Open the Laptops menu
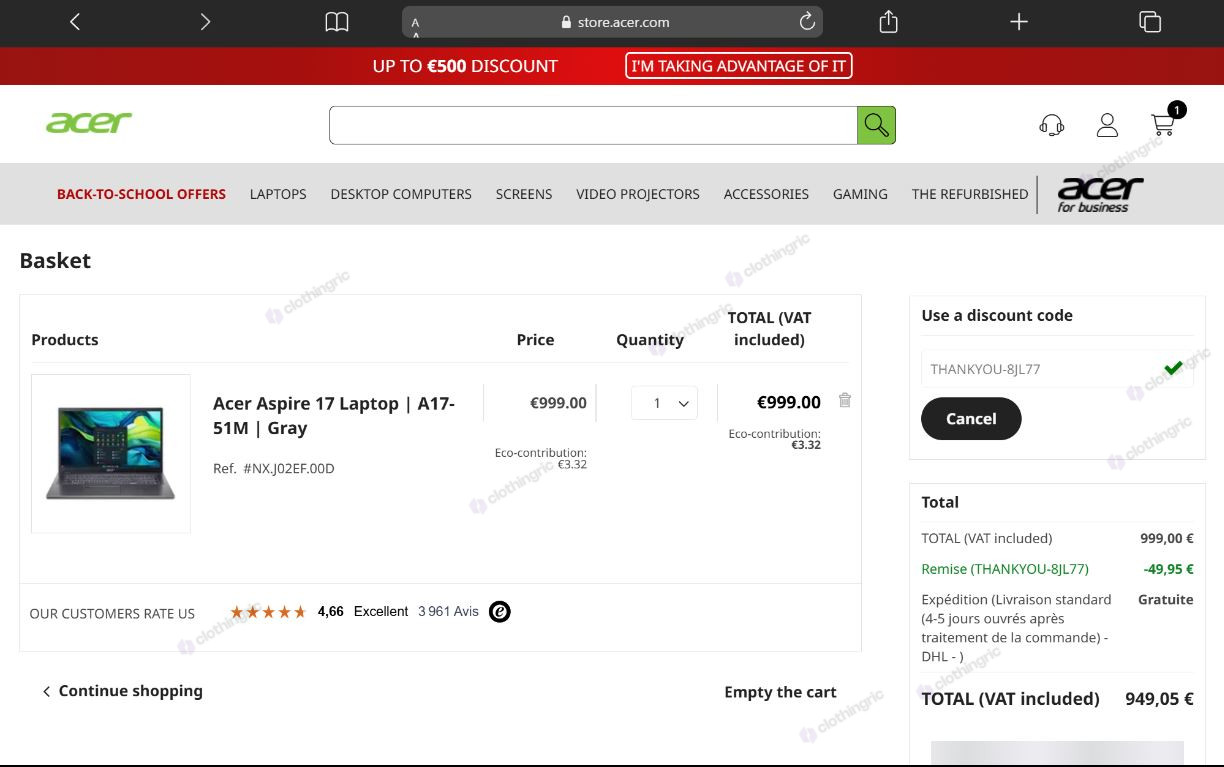This screenshot has width=1224, height=767. 278,194
